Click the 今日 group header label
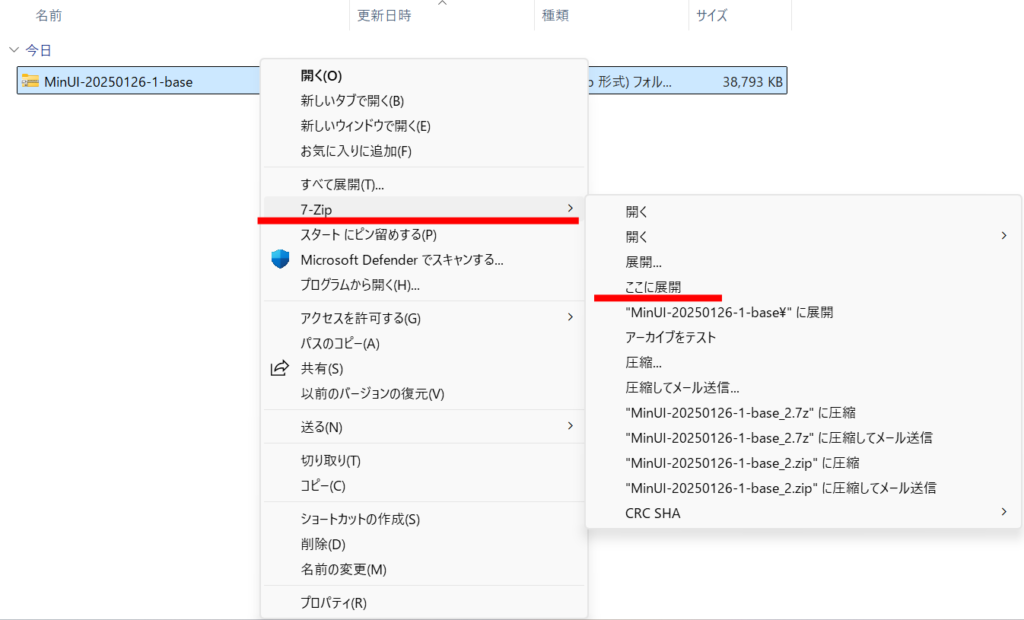The height and width of the screenshot is (620, 1024). coord(38,50)
